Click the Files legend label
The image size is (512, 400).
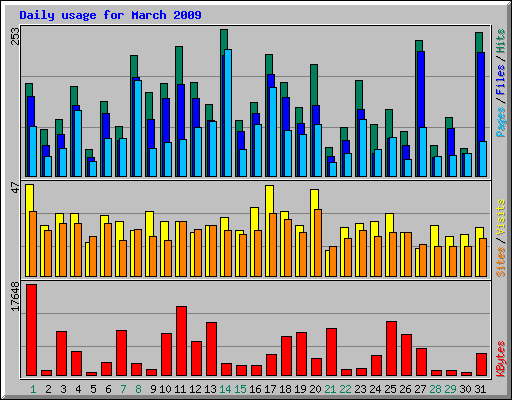pyautogui.click(x=500, y=79)
